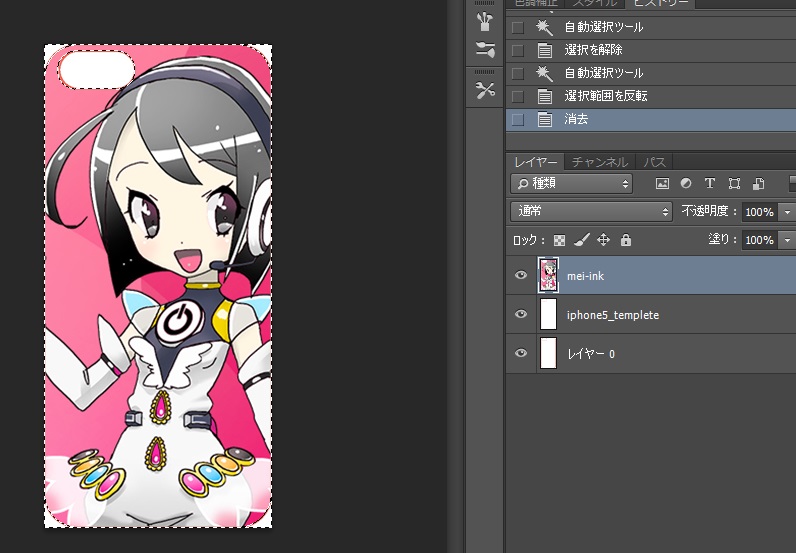
Task: Click the 不透明度 100% value field
Action: (x=759, y=212)
